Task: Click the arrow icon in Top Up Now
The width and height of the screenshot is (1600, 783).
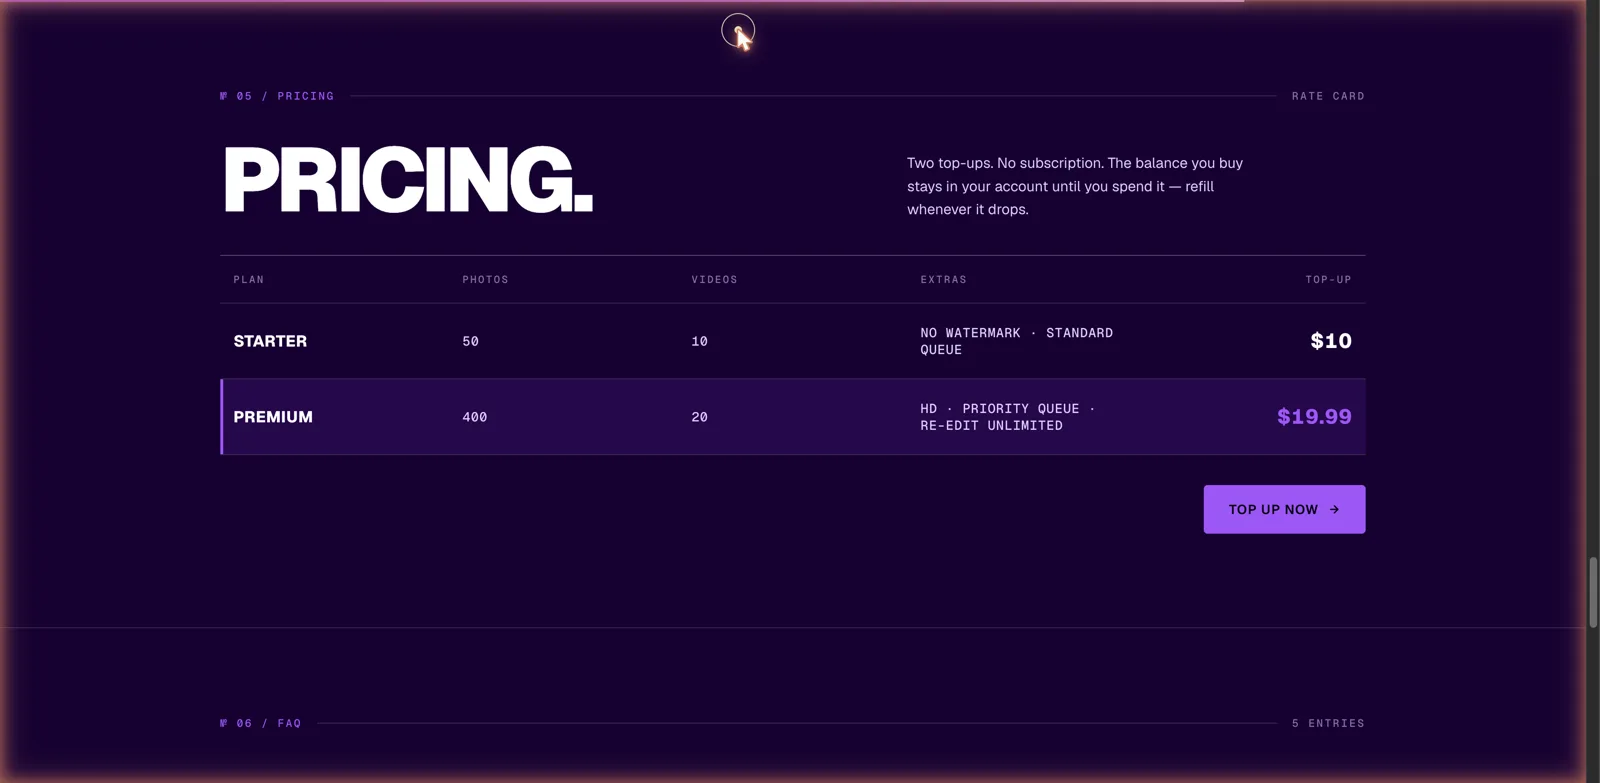Action: click(x=1334, y=510)
